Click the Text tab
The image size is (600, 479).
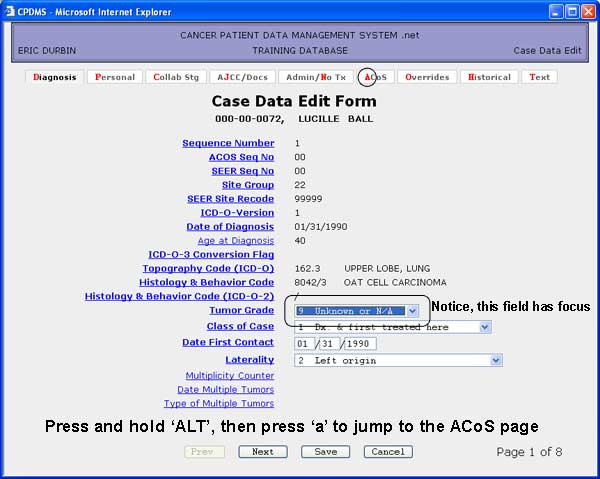(539, 77)
